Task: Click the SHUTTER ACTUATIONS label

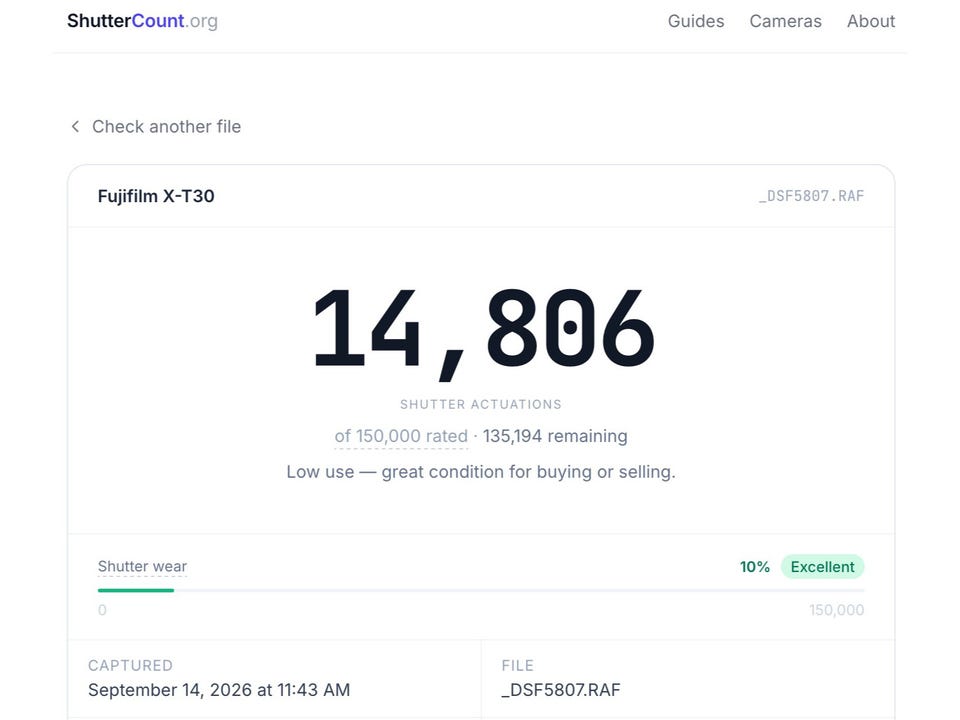Action: pos(481,404)
